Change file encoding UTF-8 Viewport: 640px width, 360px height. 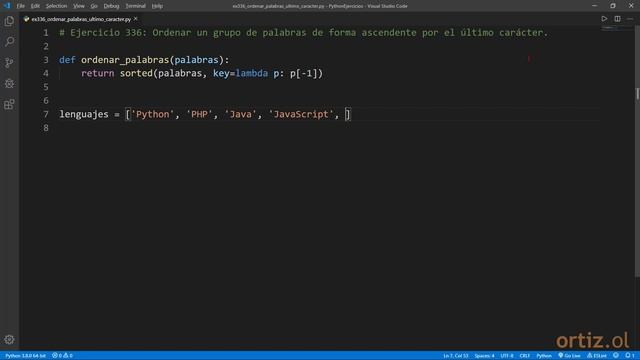pos(507,356)
